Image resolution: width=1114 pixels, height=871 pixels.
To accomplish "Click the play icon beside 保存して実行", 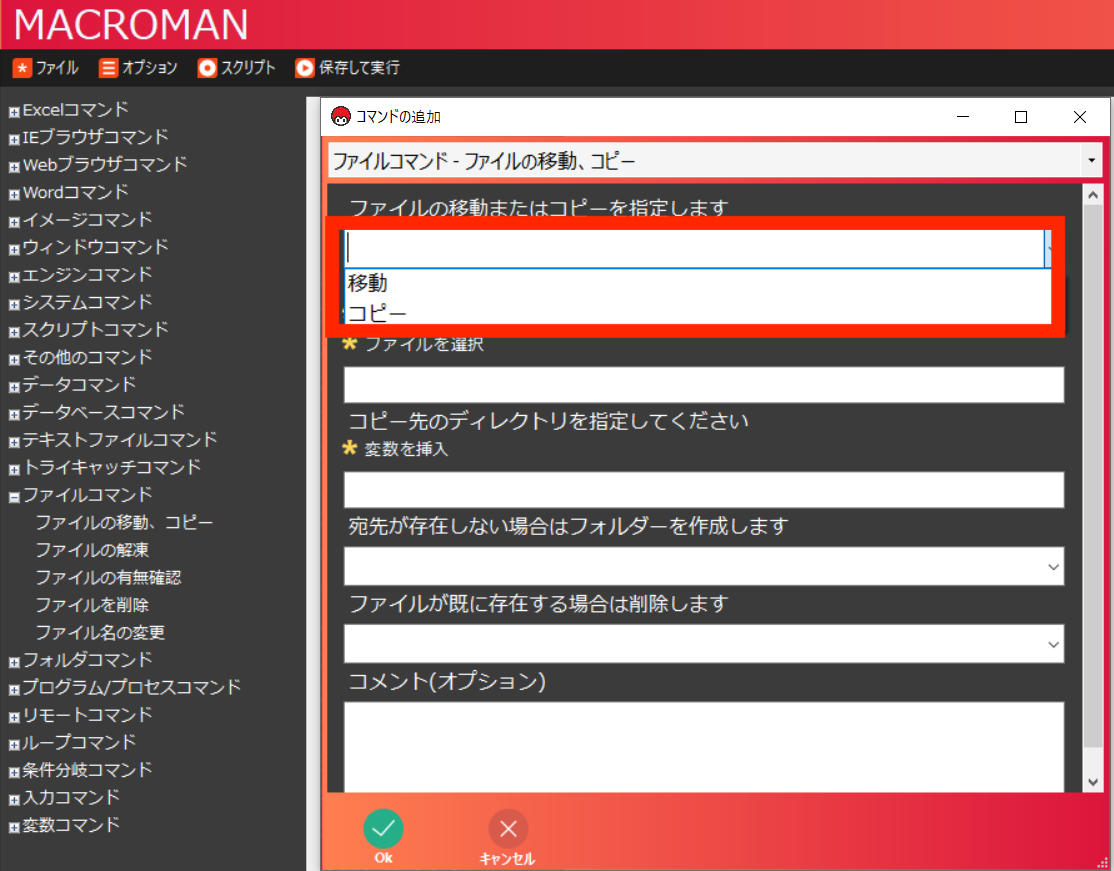I will click(305, 67).
